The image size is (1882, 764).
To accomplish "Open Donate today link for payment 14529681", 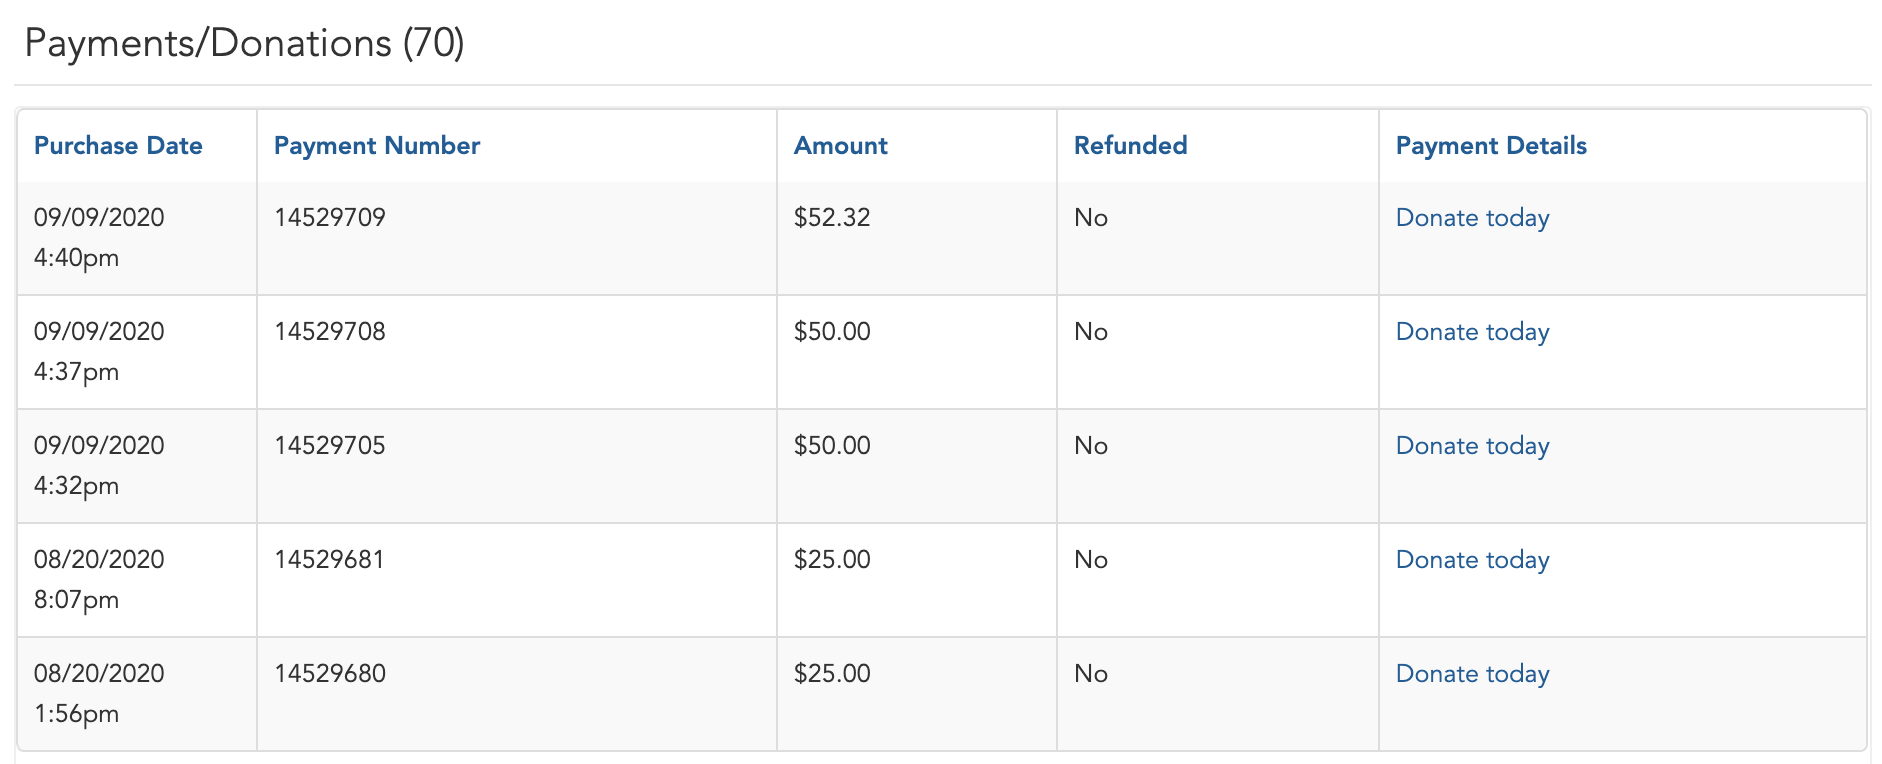I will (1472, 560).
